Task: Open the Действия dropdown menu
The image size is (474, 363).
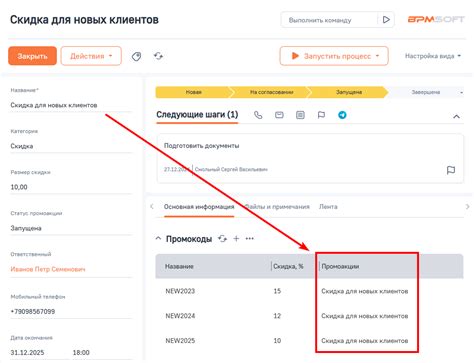Action: coord(91,56)
